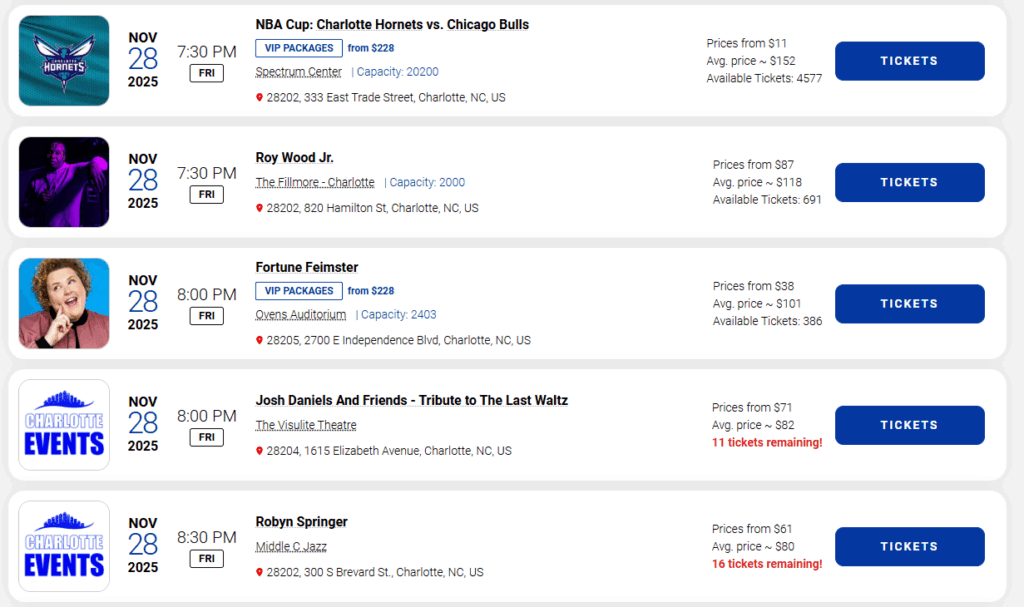View VIP Packages for Fortune Feimster

click(298, 291)
